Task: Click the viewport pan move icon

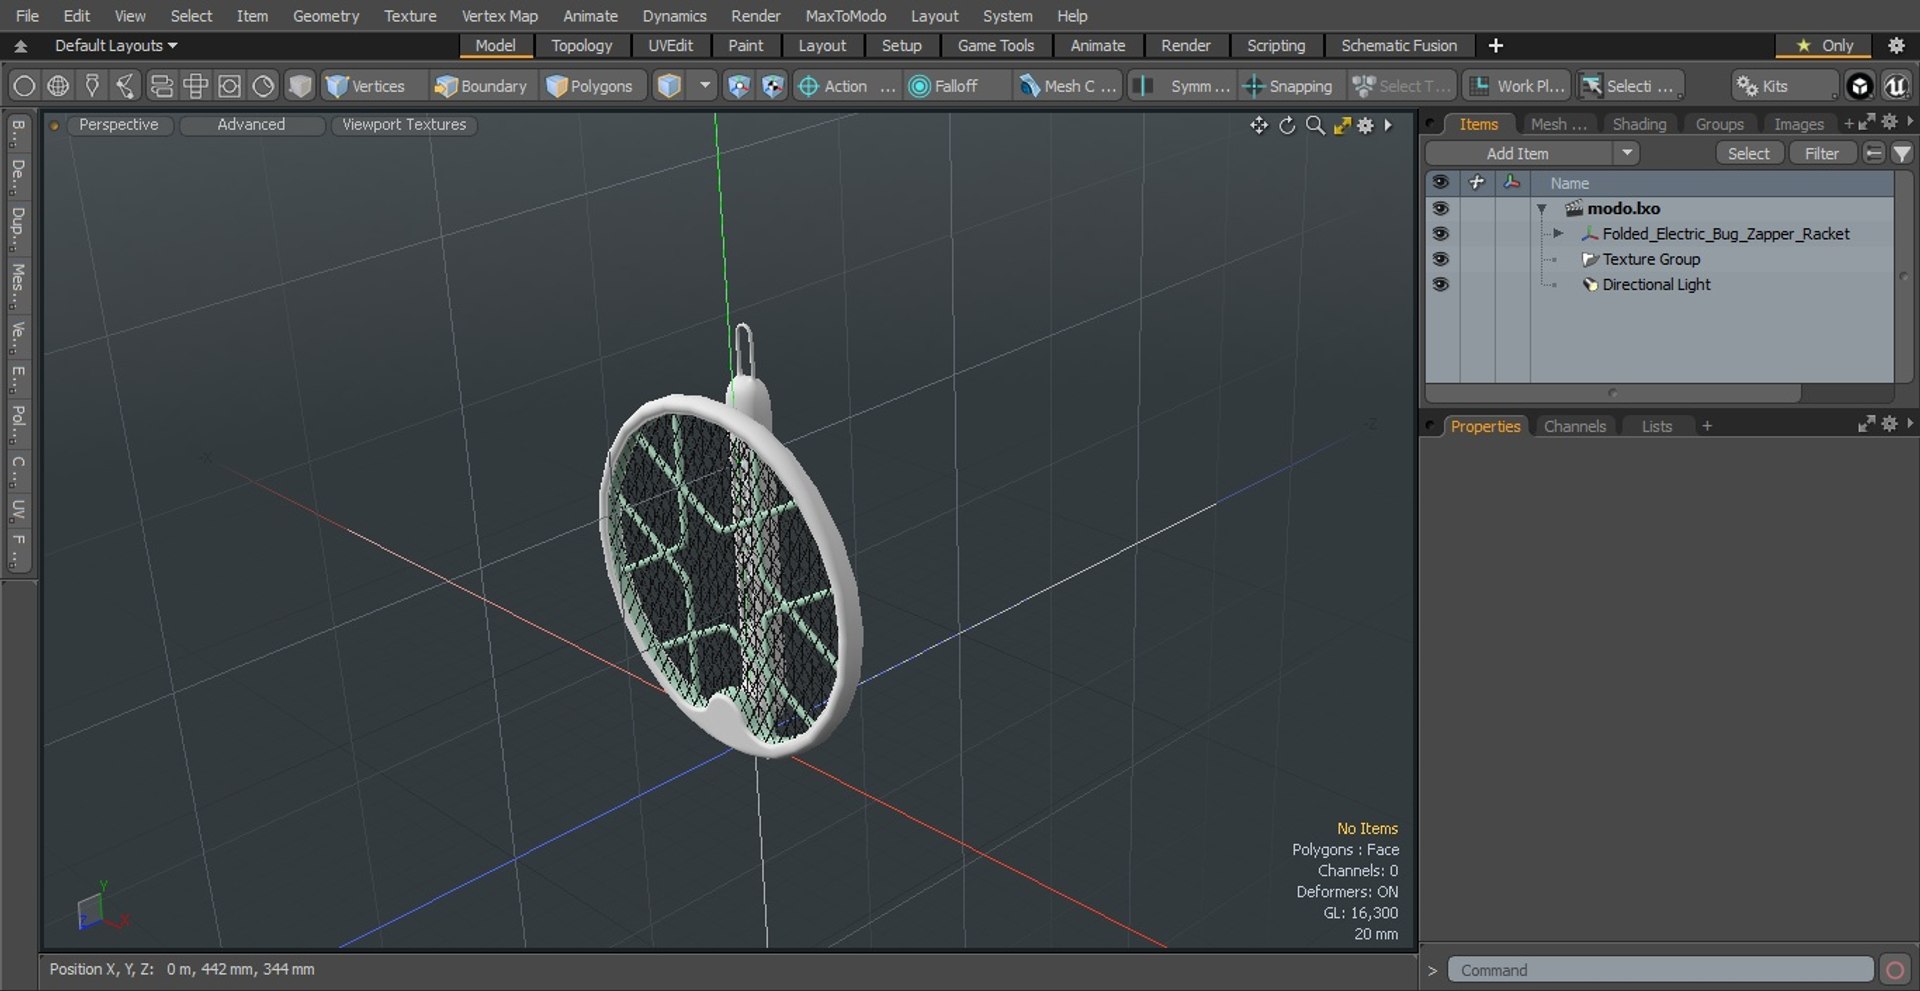Action: pos(1258,125)
